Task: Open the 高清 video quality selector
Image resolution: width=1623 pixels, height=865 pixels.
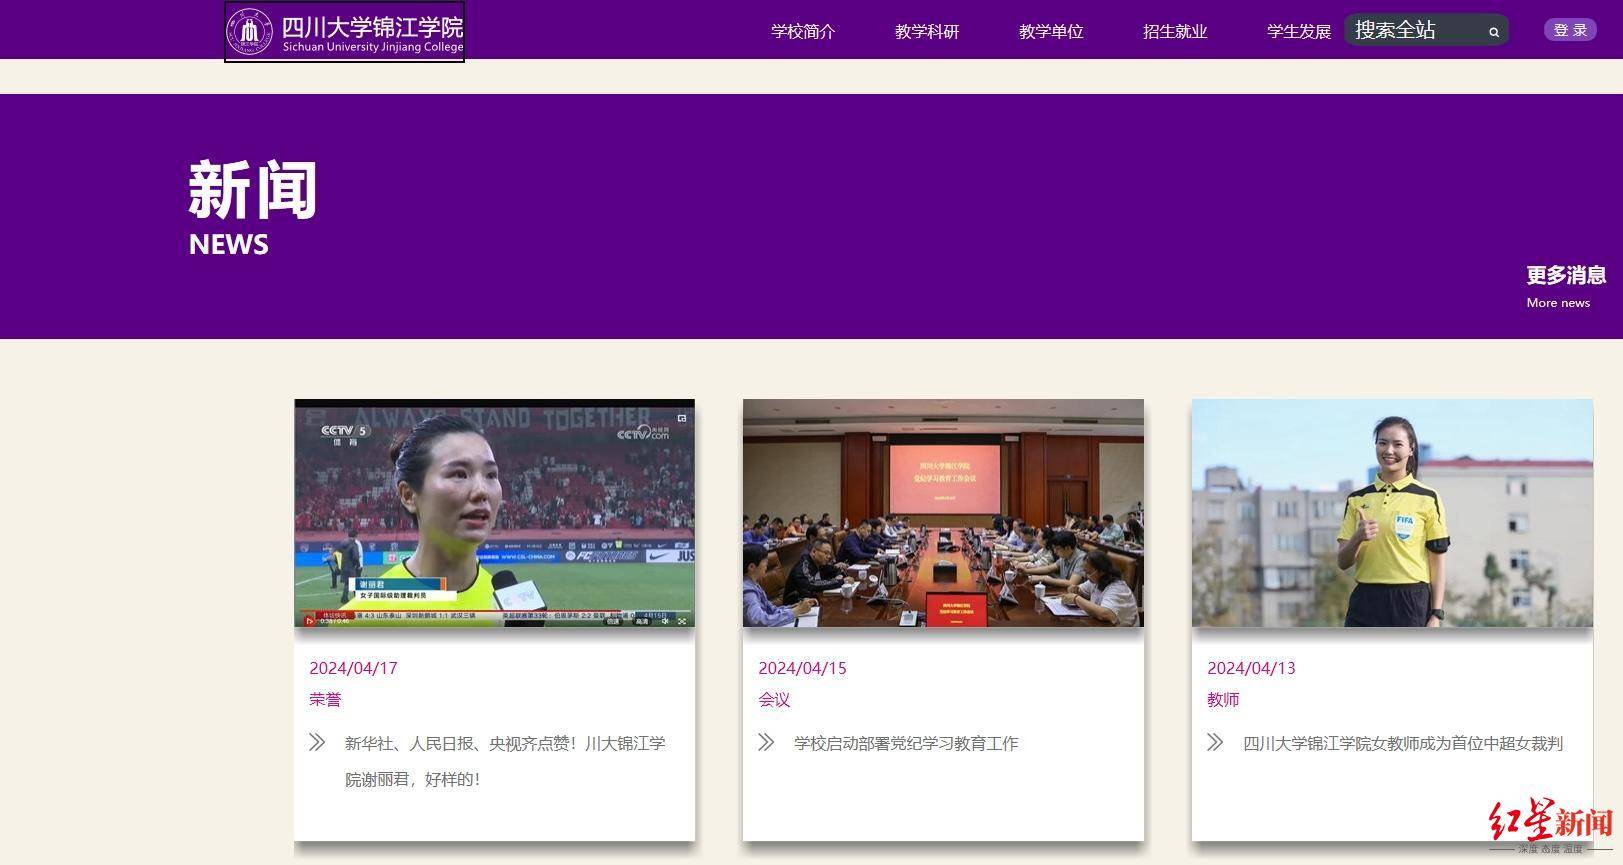Action: (x=641, y=621)
